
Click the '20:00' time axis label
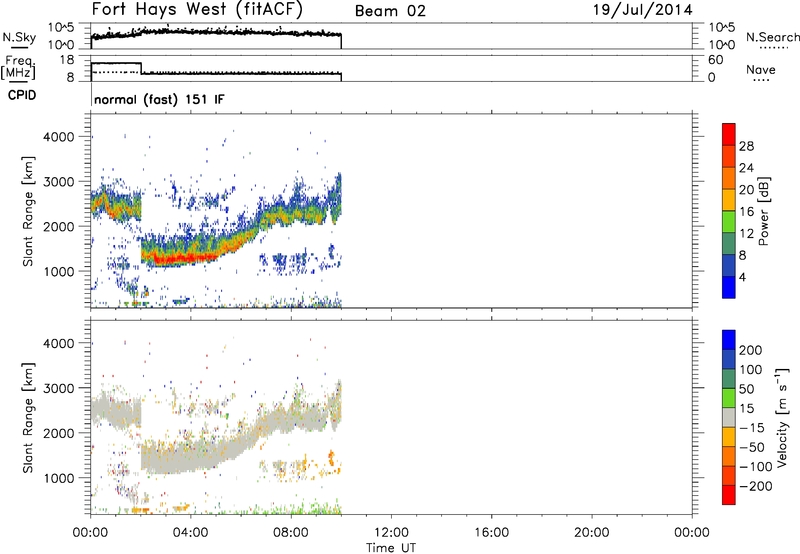coord(592,533)
